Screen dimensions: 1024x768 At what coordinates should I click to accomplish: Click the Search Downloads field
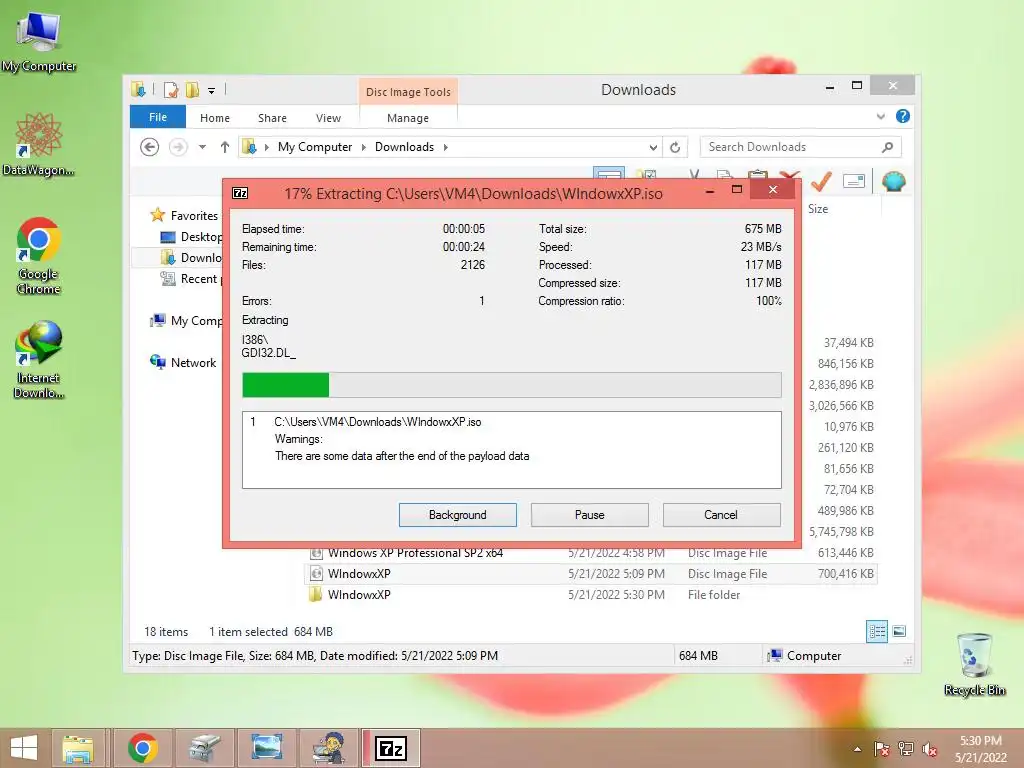[x=790, y=147]
